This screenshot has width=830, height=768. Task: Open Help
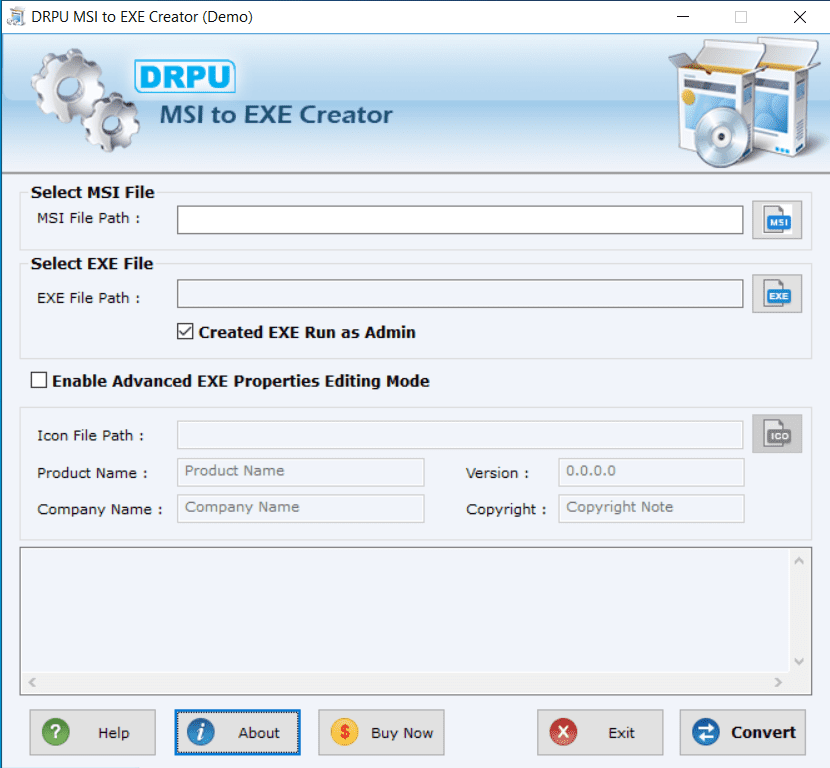point(93,733)
